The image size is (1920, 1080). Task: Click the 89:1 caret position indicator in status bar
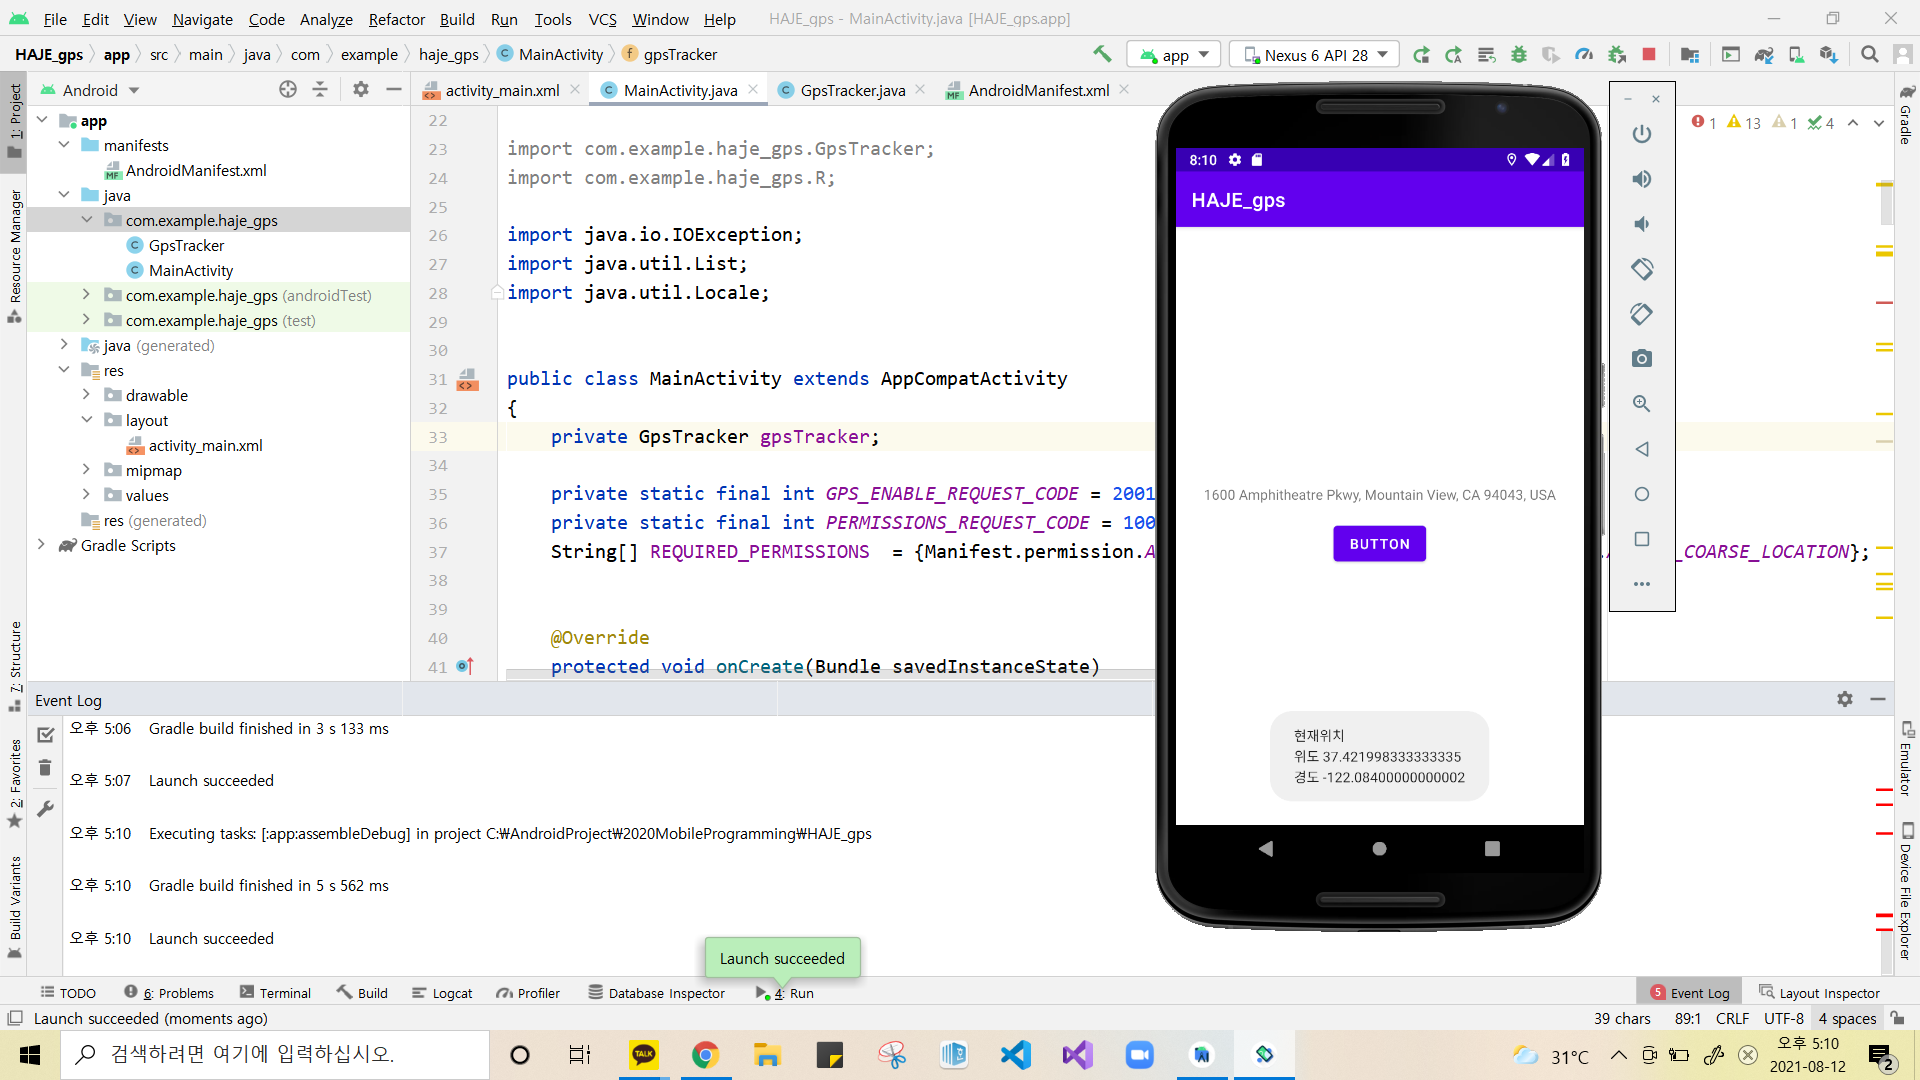coord(1687,1018)
